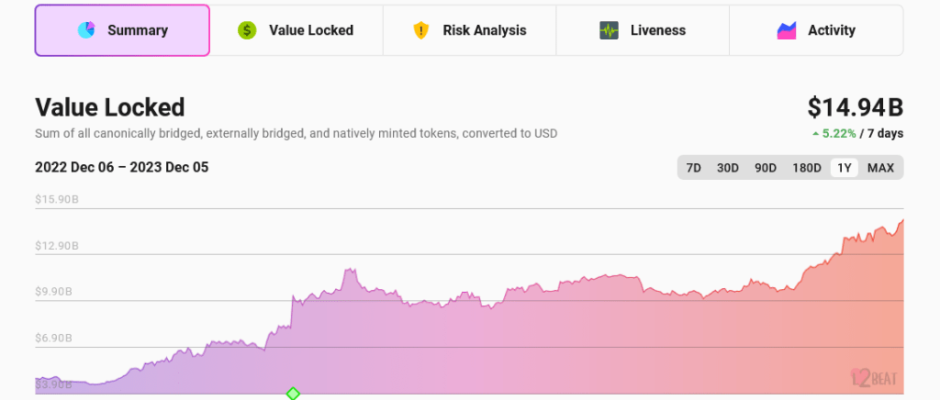
Task: Click the yellow shield Risk Analysis icon
Action: 421,30
